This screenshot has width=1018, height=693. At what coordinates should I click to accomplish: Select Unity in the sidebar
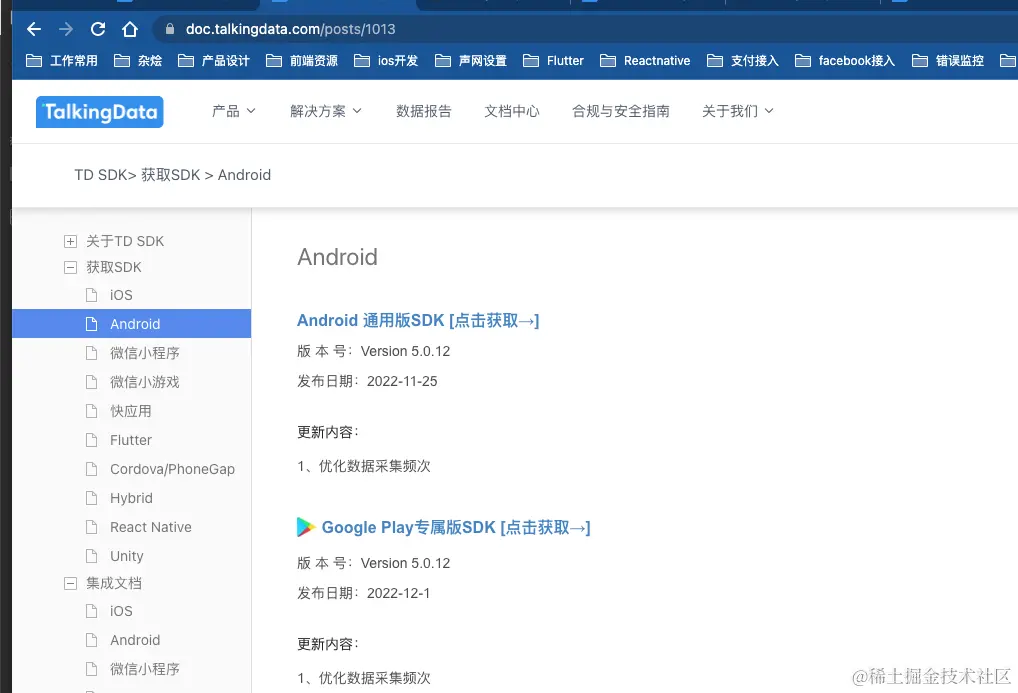pos(127,556)
